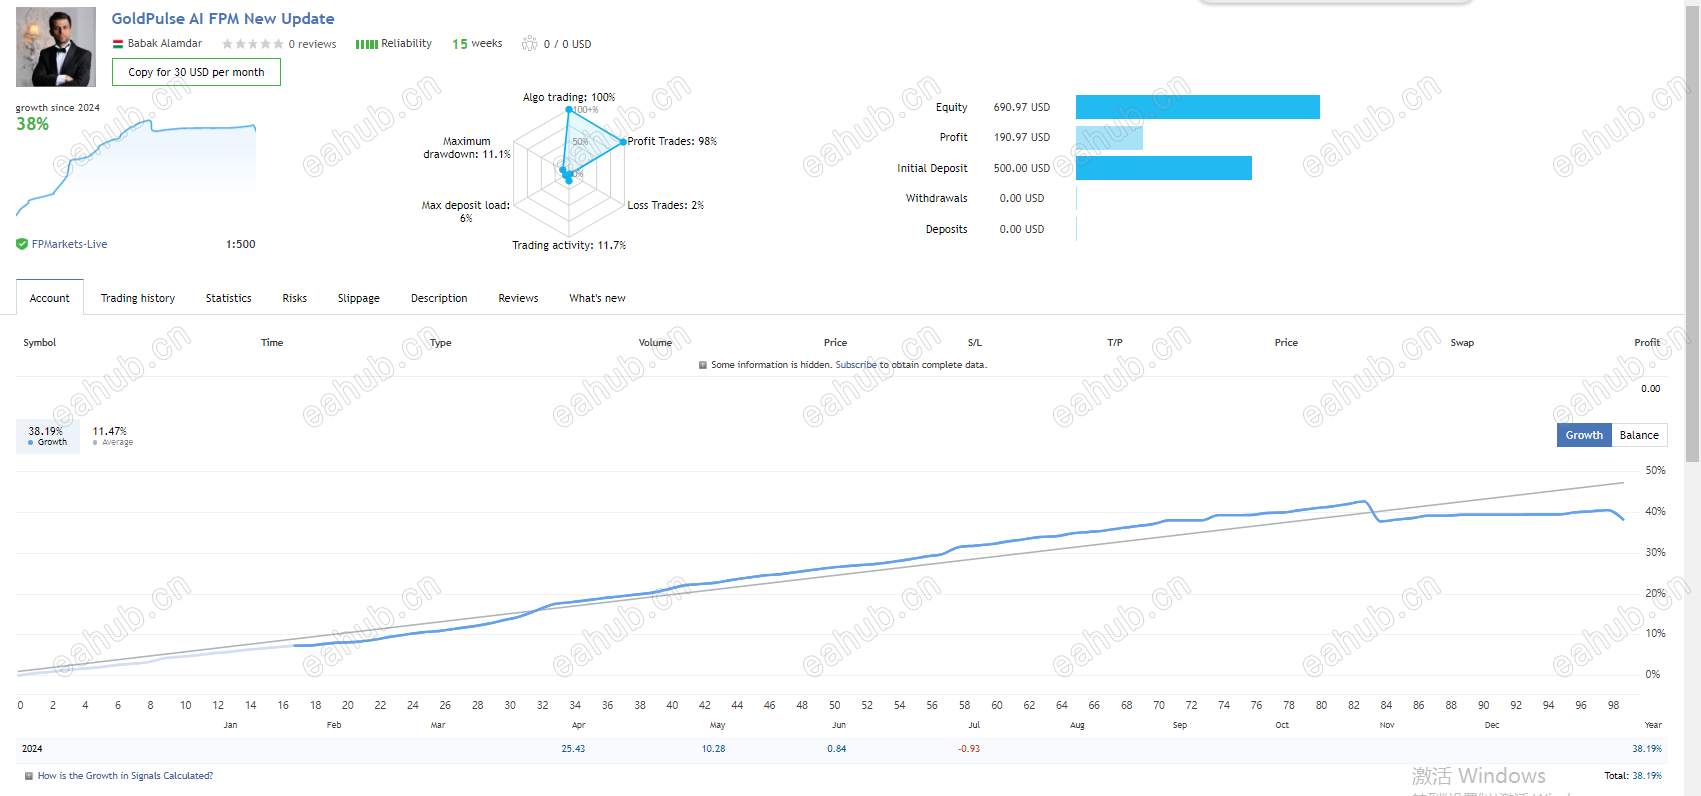Open 'How is the Growth in Signals Calculated?' link

125,776
